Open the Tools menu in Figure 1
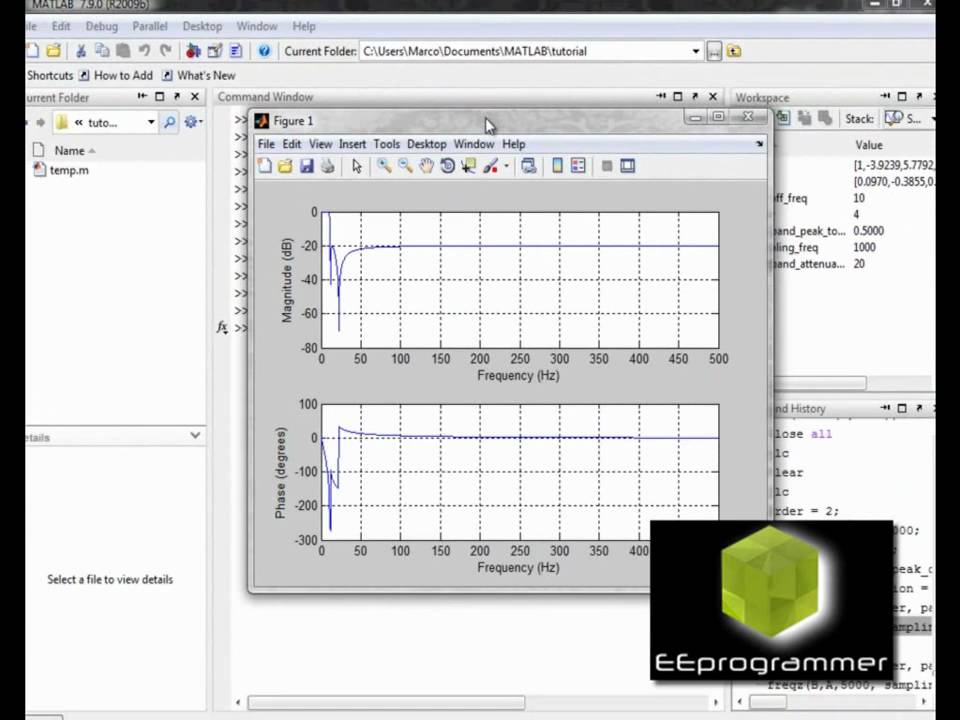 tap(387, 144)
